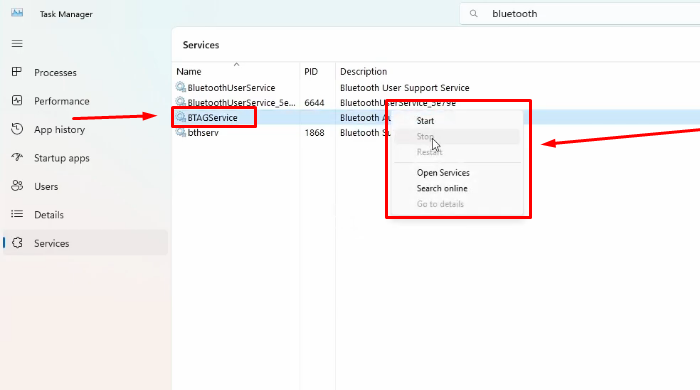Click the Services puzzle icon in sidebar
The image size is (700, 390).
click(17, 243)
